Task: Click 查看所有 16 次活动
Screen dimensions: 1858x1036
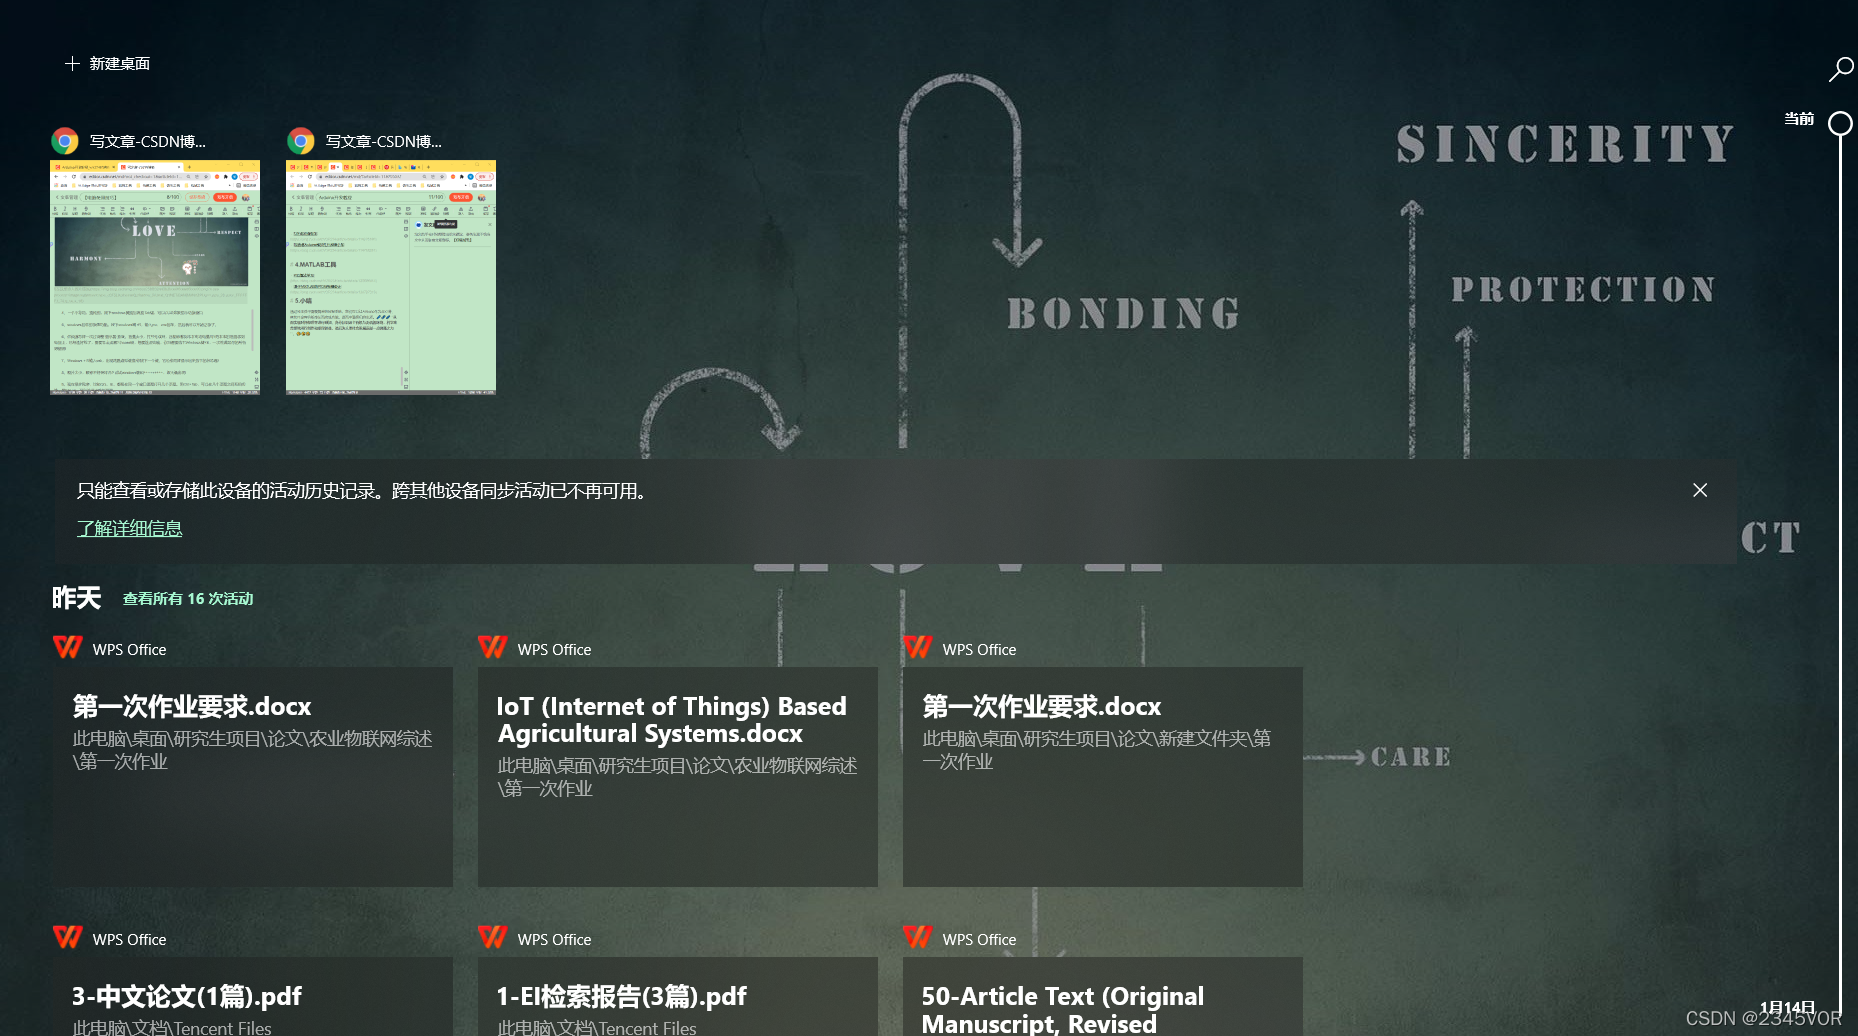Action: [x=187, y=598]
